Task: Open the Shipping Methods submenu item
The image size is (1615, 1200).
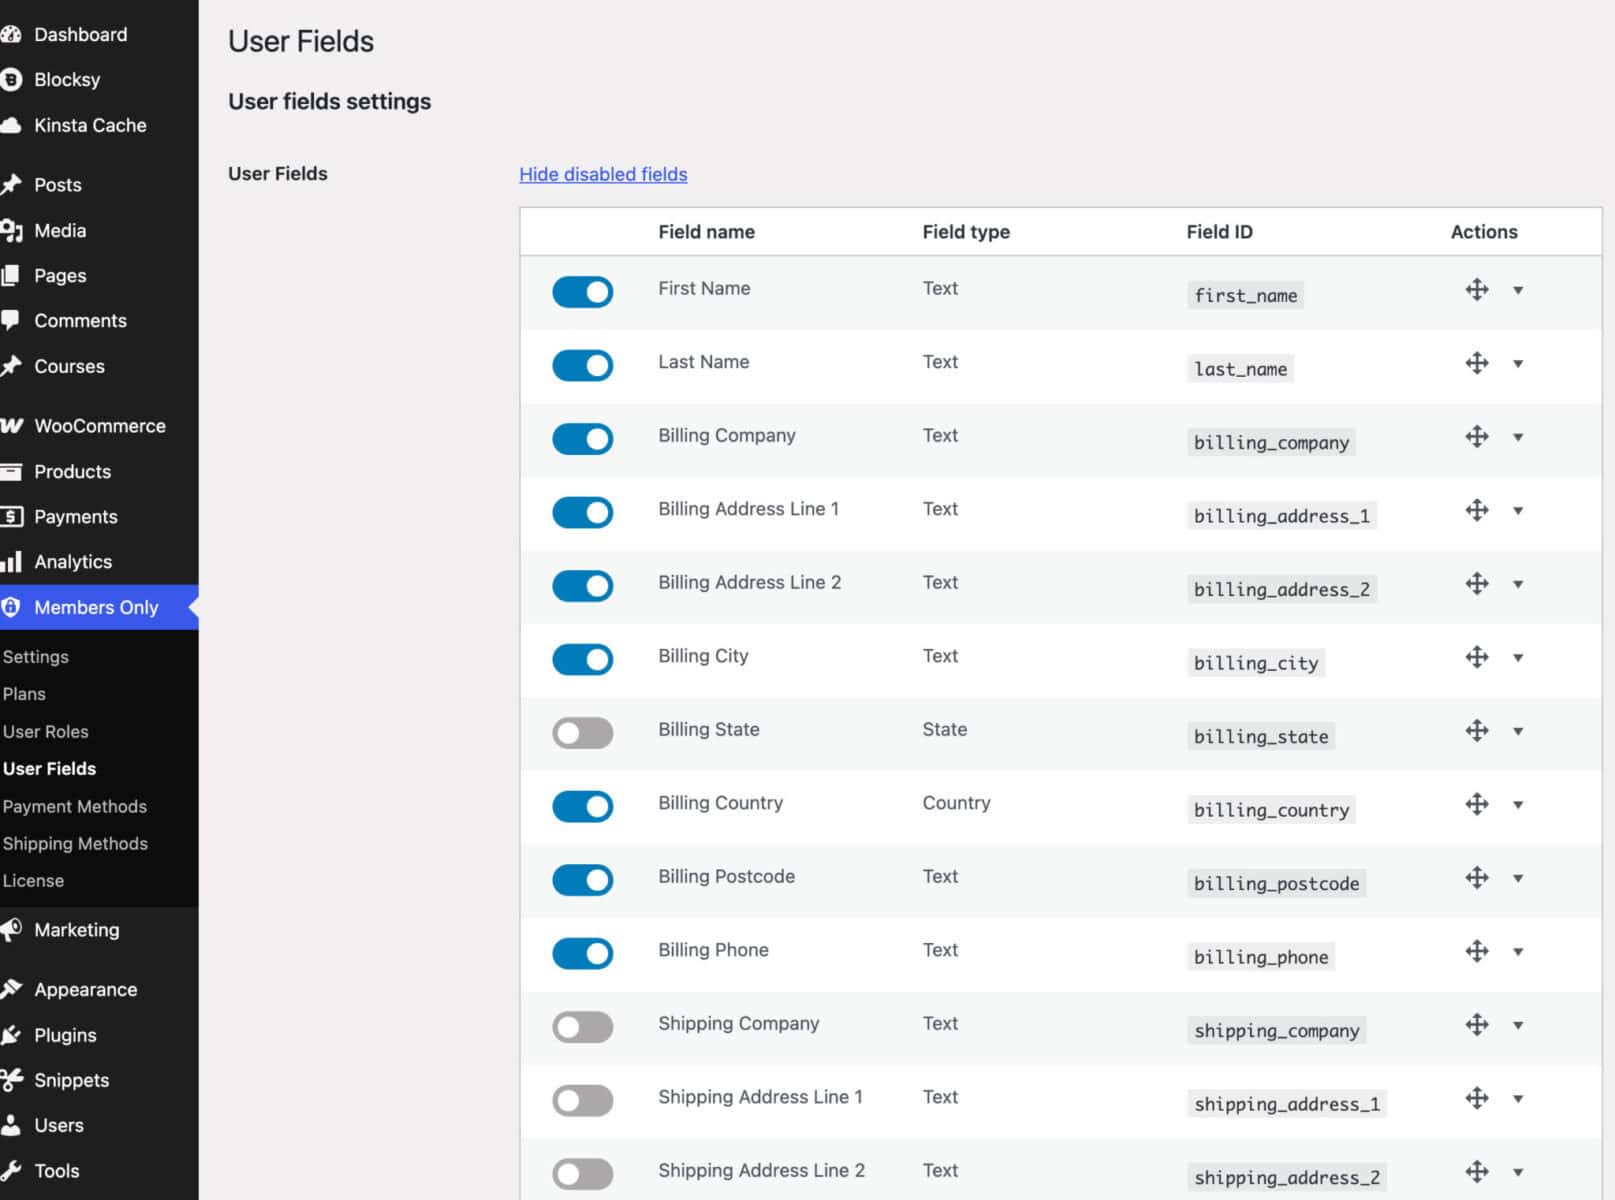Action: coord(75,843)
